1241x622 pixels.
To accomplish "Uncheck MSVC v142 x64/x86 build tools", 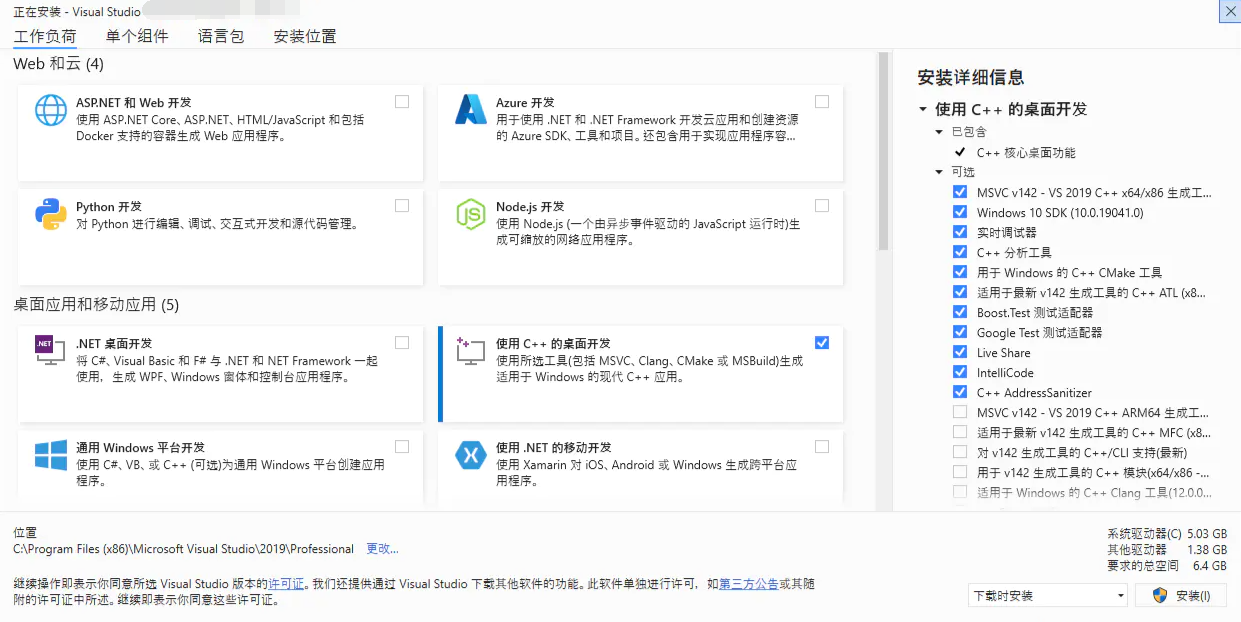I will (960, 192).
